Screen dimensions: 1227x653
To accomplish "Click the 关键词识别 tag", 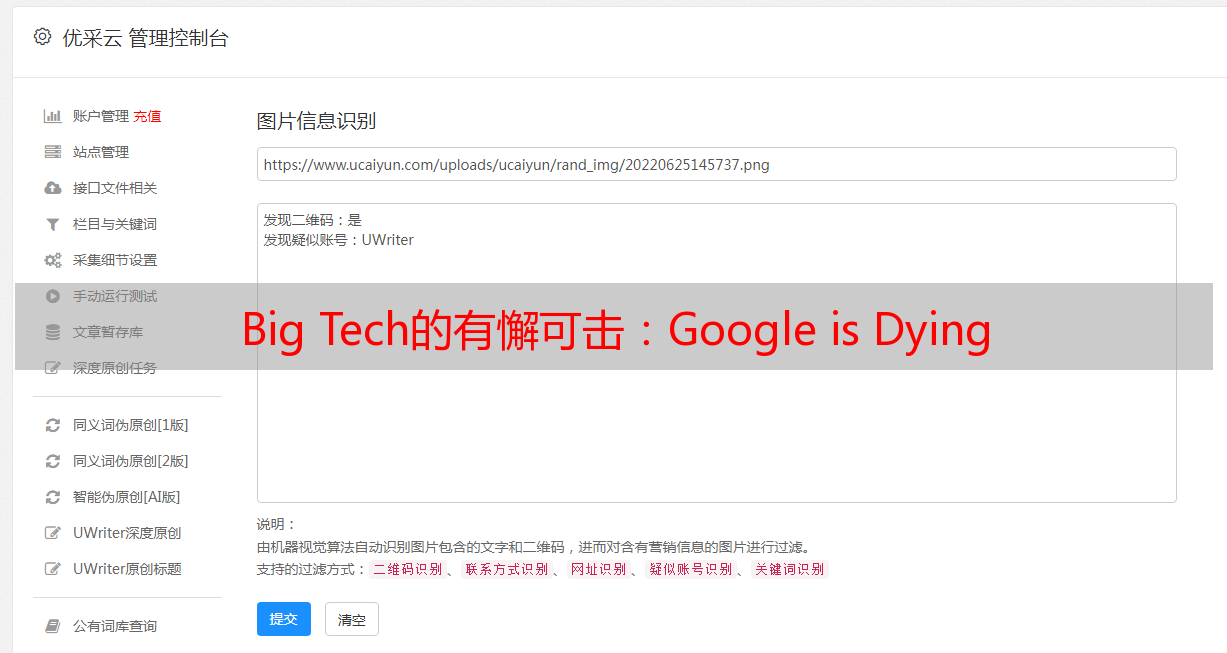I will [x=790, y=569].
